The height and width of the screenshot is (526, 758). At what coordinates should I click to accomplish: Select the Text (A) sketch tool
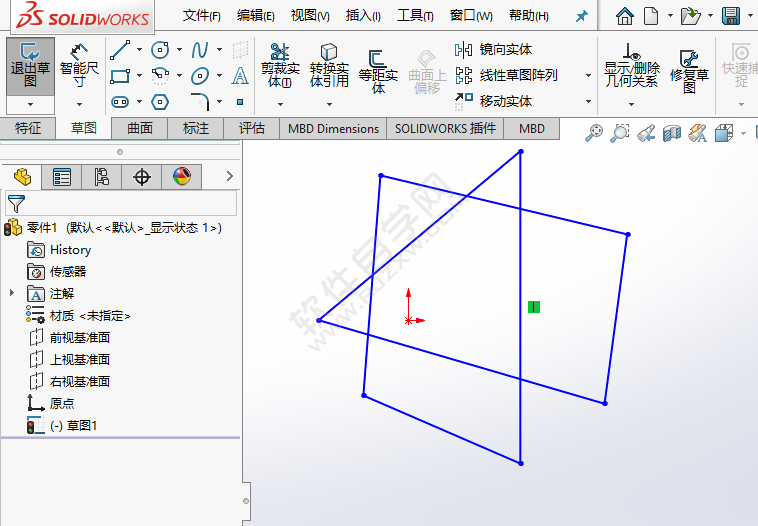click(240, 76)
